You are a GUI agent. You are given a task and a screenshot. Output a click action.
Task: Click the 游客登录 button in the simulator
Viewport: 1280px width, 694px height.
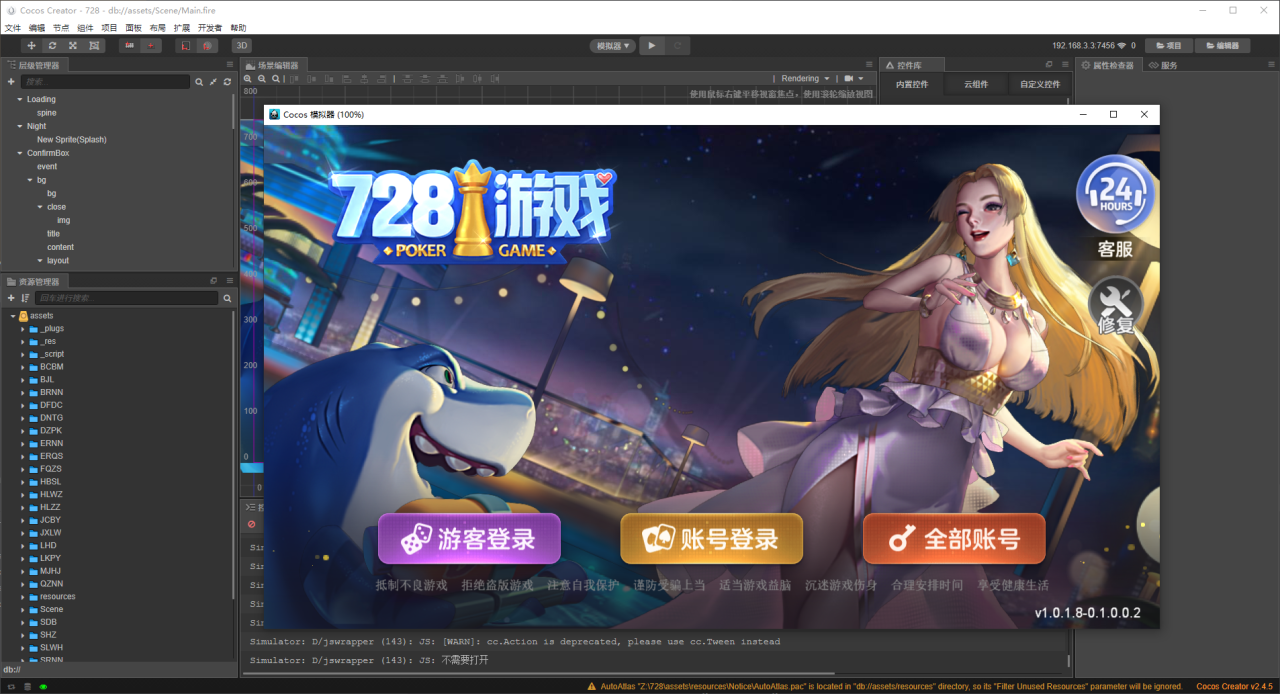coord(468,538)
